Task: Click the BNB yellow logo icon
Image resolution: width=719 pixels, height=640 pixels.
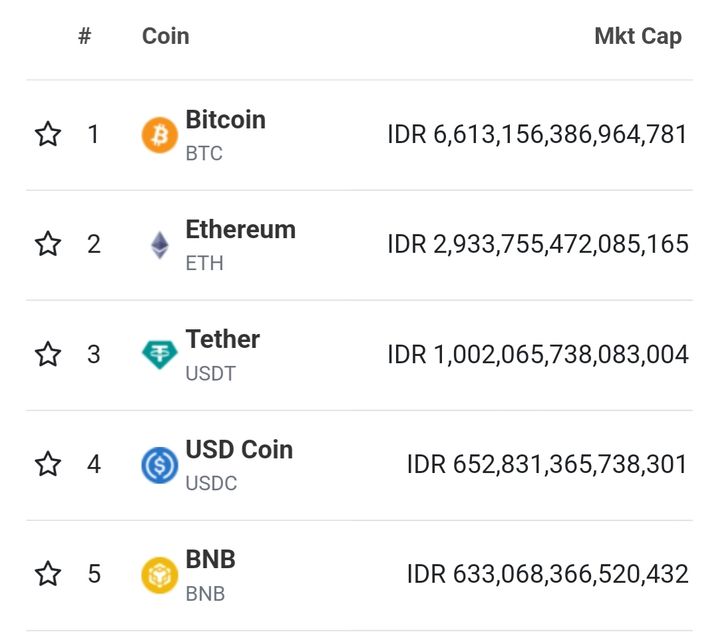Action: (x=159, y=575)
